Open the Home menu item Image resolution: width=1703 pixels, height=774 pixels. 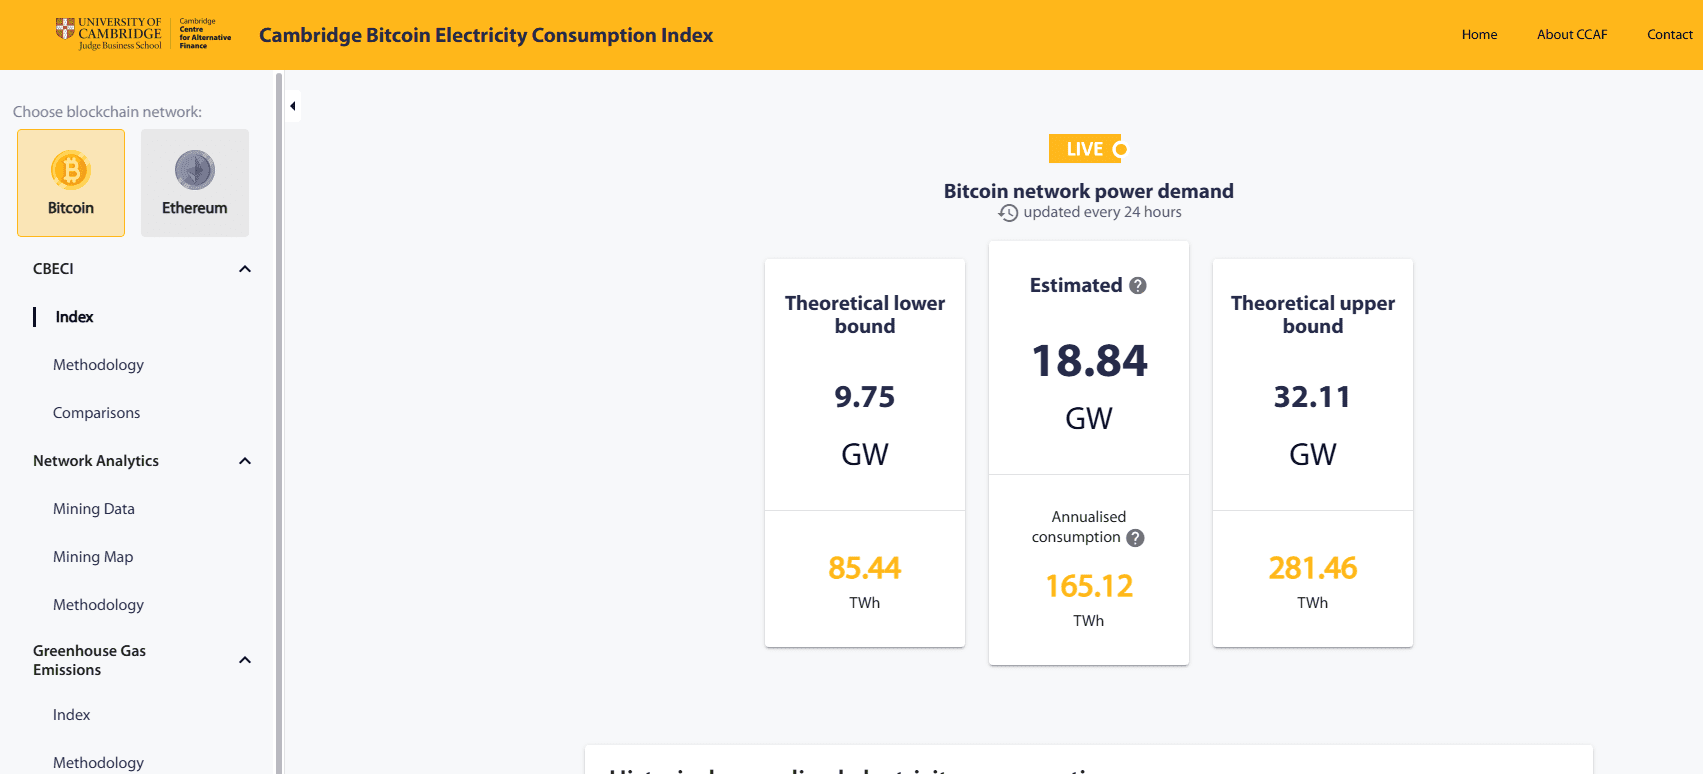[1479, 34]
